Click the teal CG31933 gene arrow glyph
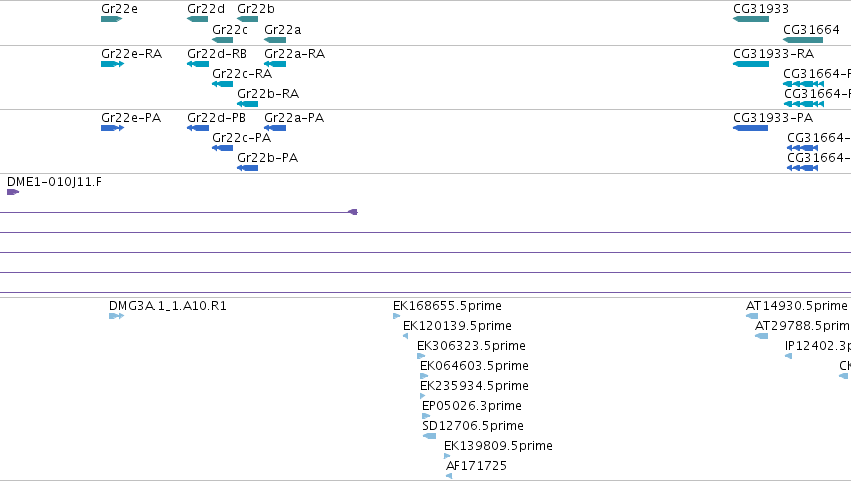Screen dimensions: 851x481 coord(751,19)
